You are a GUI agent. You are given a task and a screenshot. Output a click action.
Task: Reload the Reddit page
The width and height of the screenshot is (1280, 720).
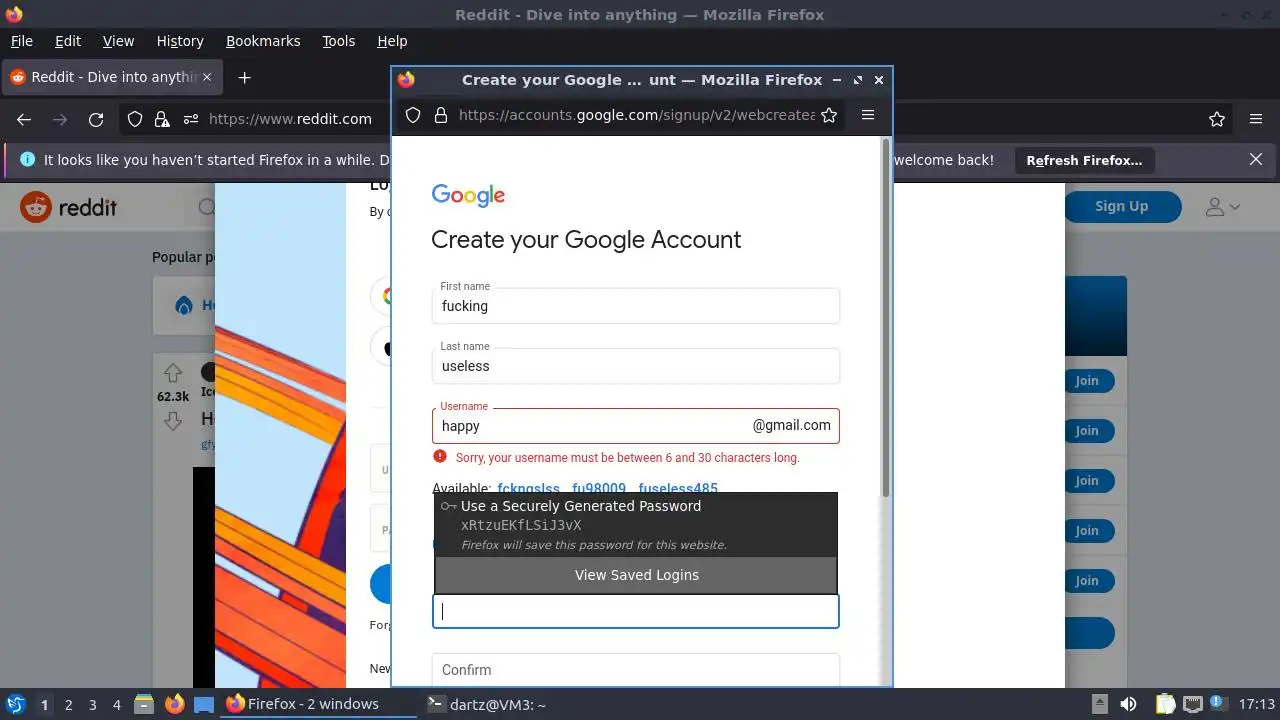(96, 119)
